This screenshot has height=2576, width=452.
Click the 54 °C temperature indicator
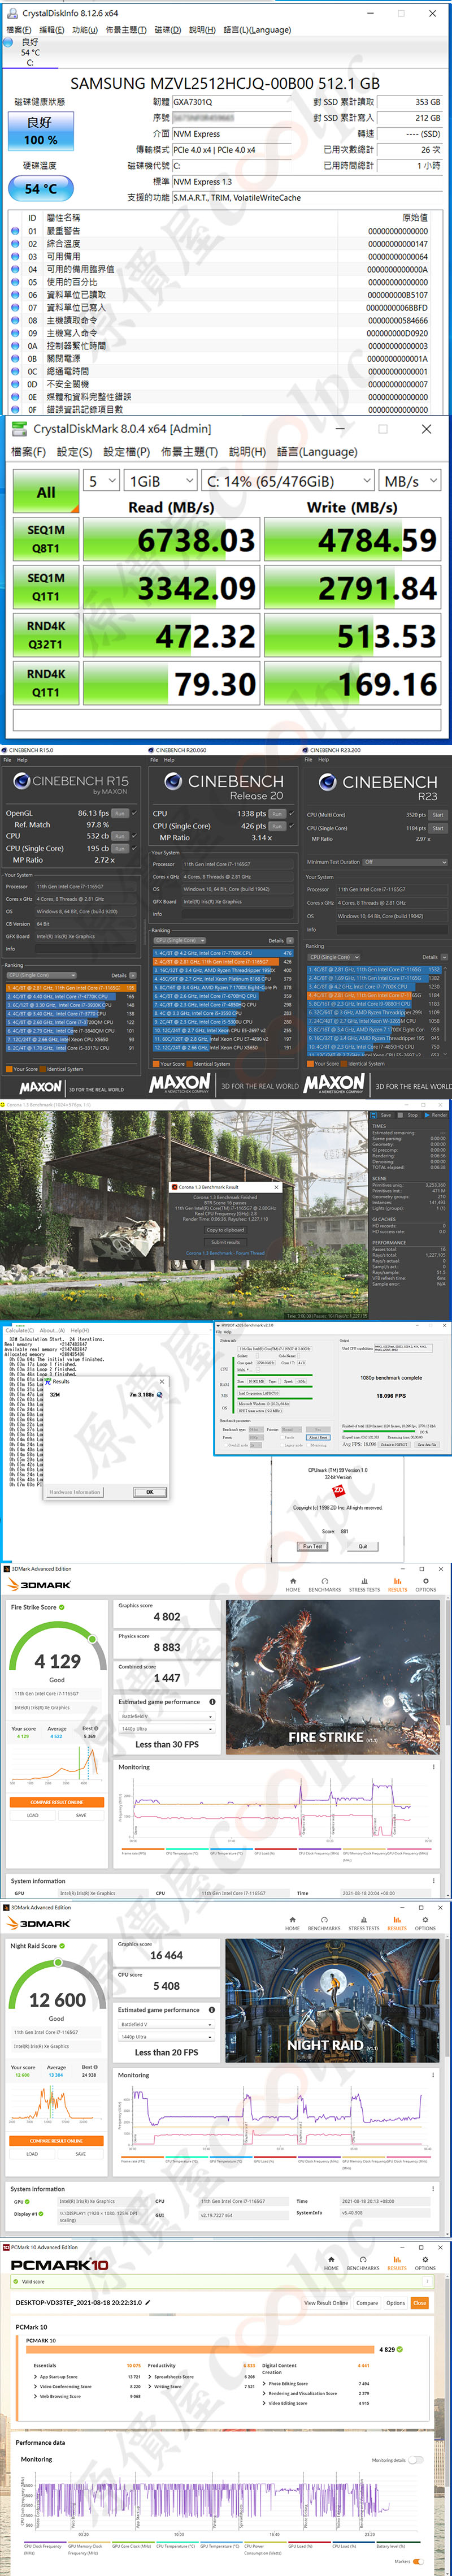[x=40, y=188]
